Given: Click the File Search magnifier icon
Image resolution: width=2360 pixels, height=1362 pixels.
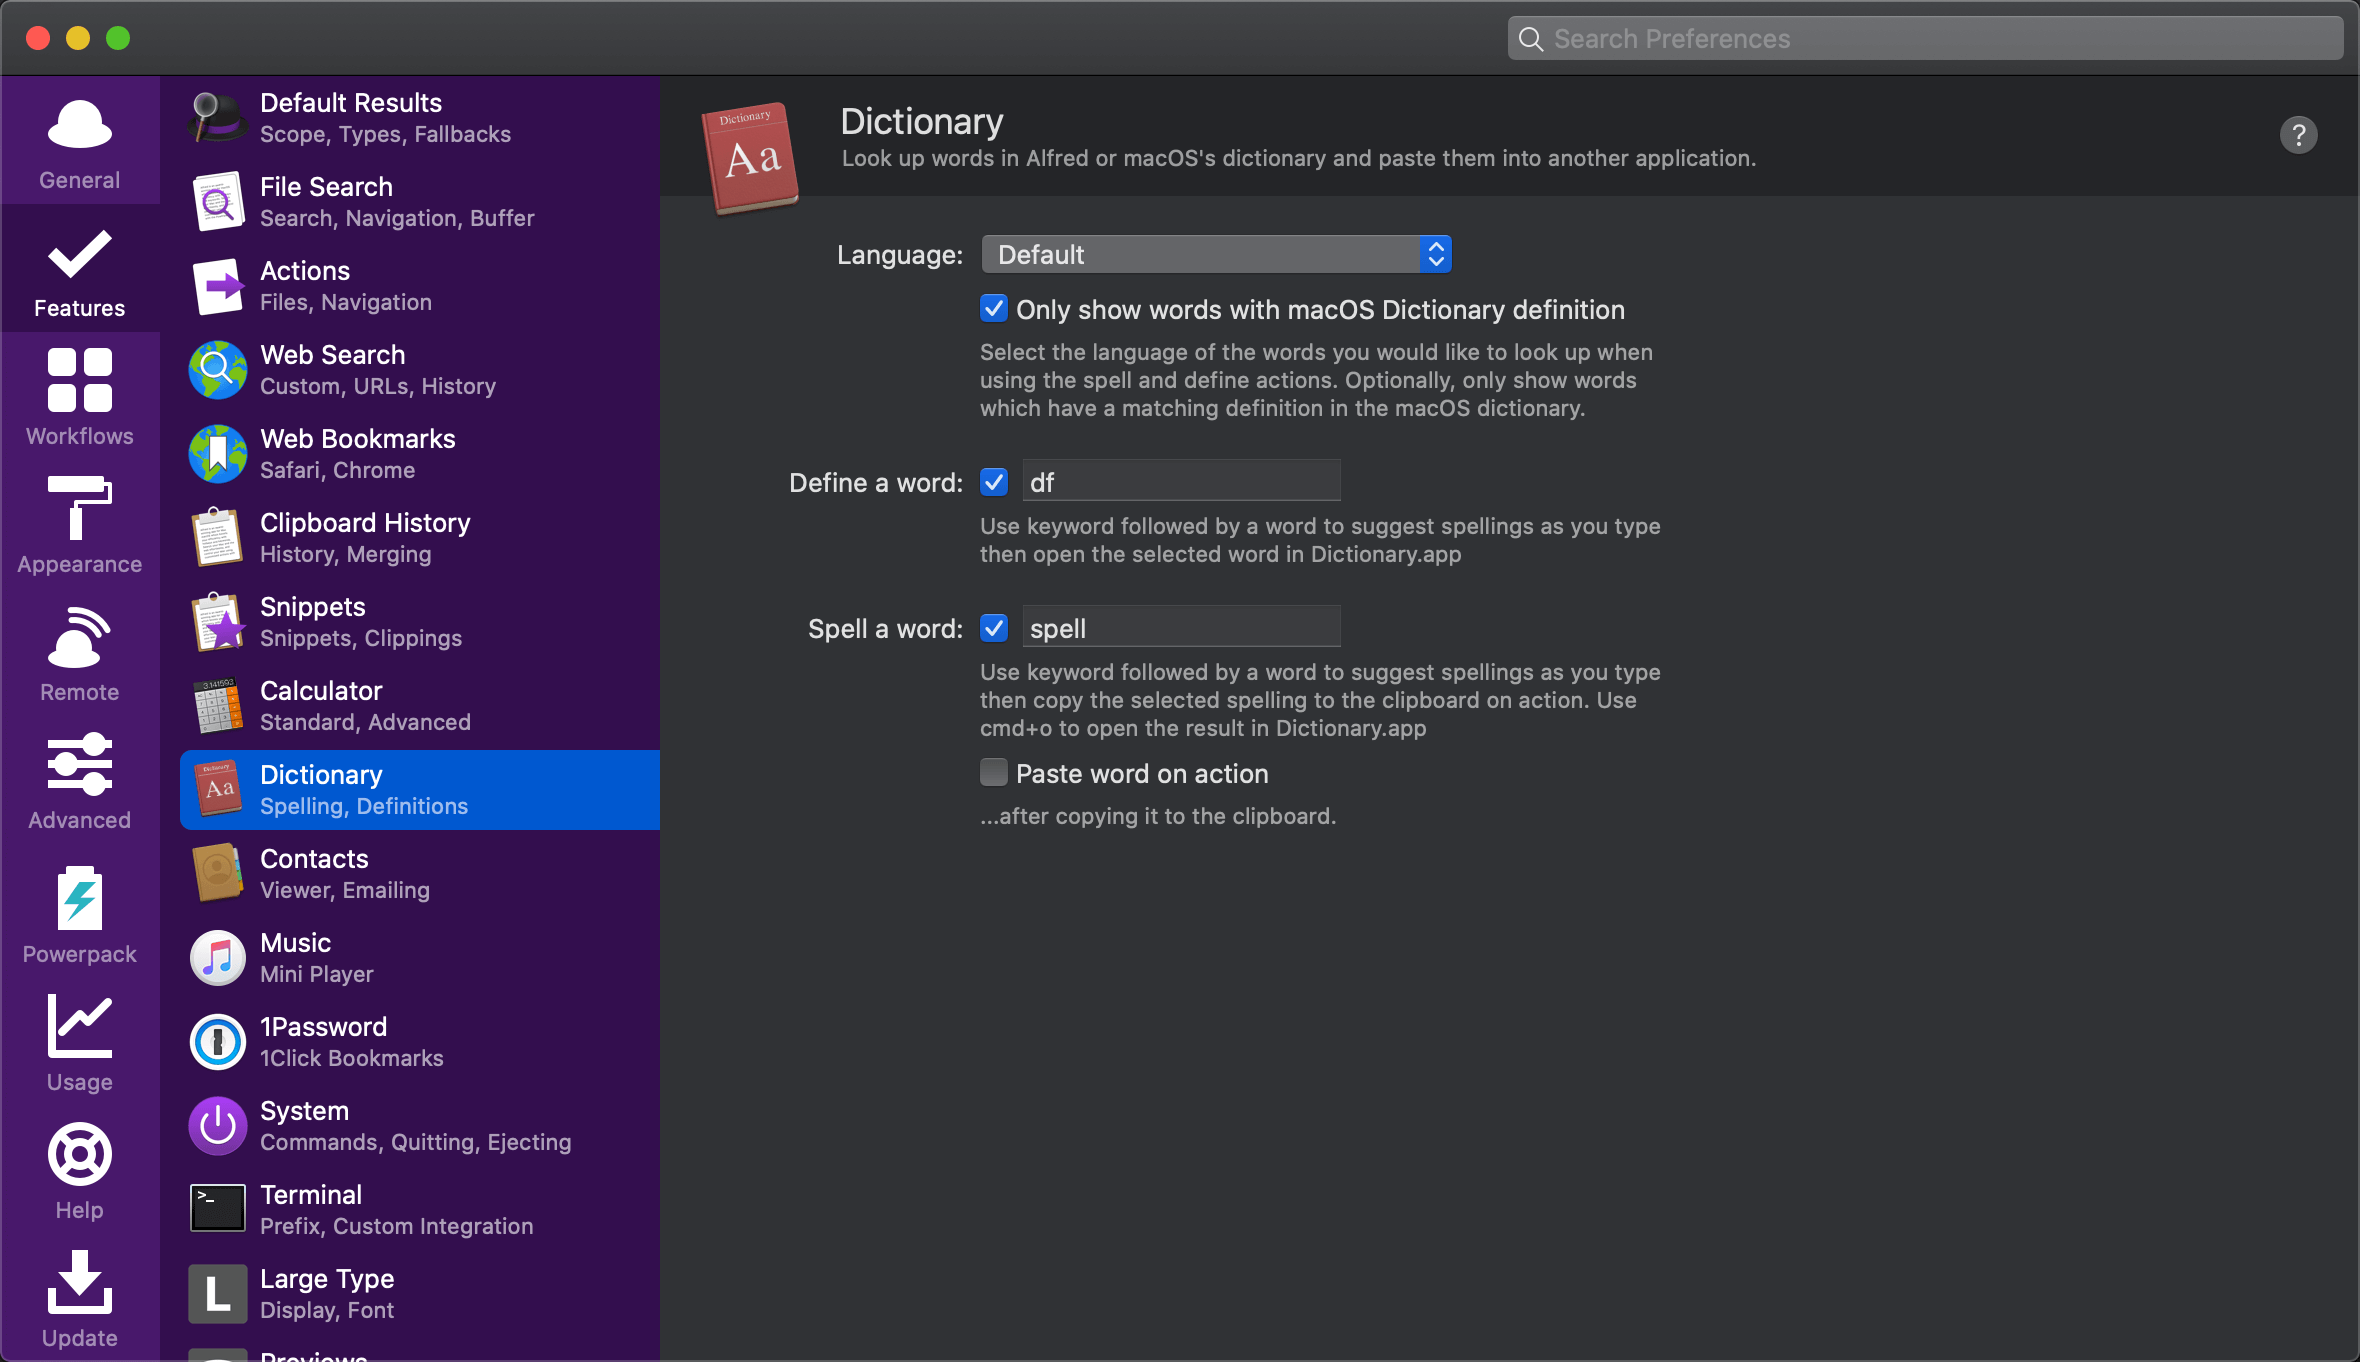Looking at the screenshot, I should pyautogui.click(x=217, y=202).
